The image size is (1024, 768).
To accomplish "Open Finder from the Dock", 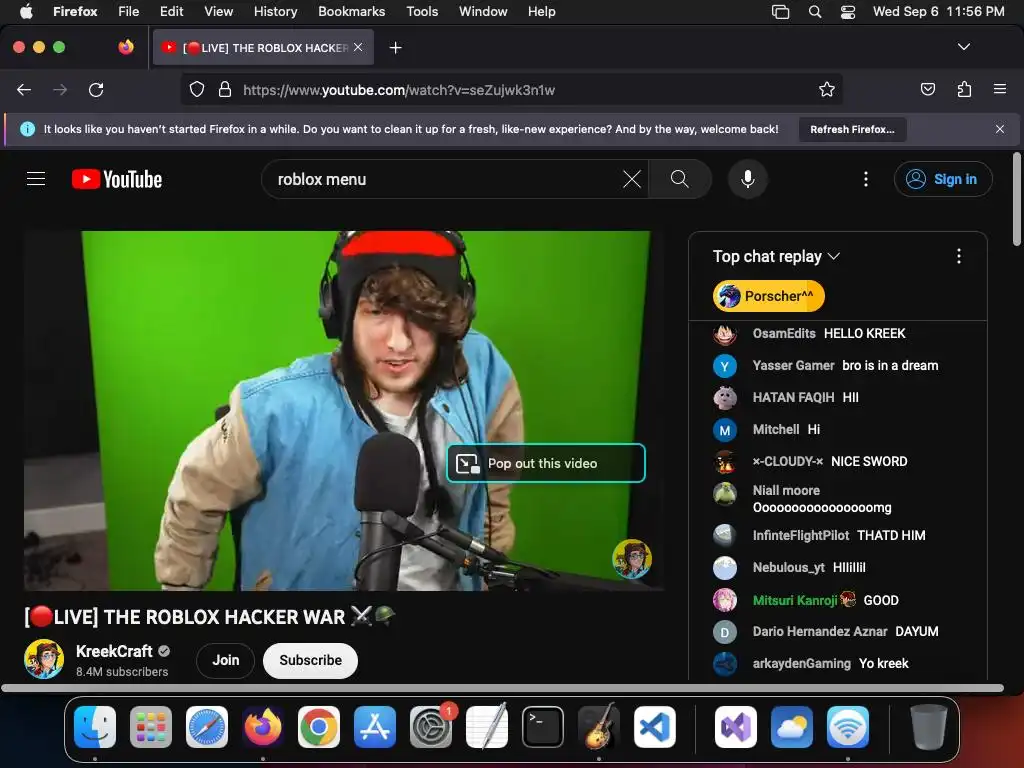I will 95,727.
